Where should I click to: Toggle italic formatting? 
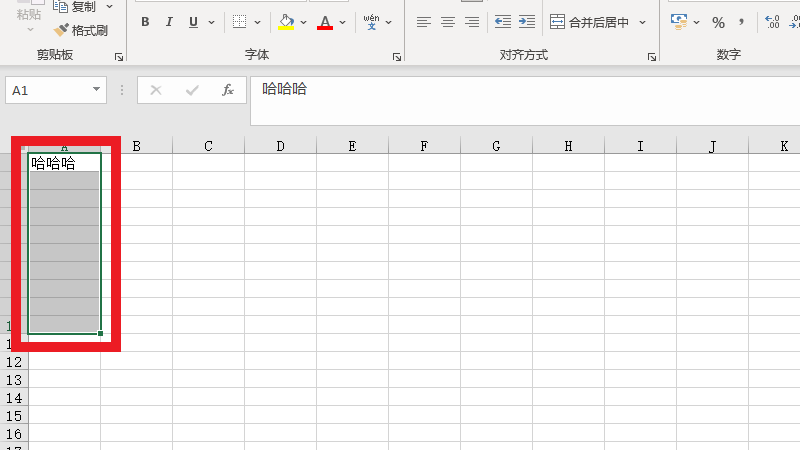pyautogui.click(x=168, y=22)
